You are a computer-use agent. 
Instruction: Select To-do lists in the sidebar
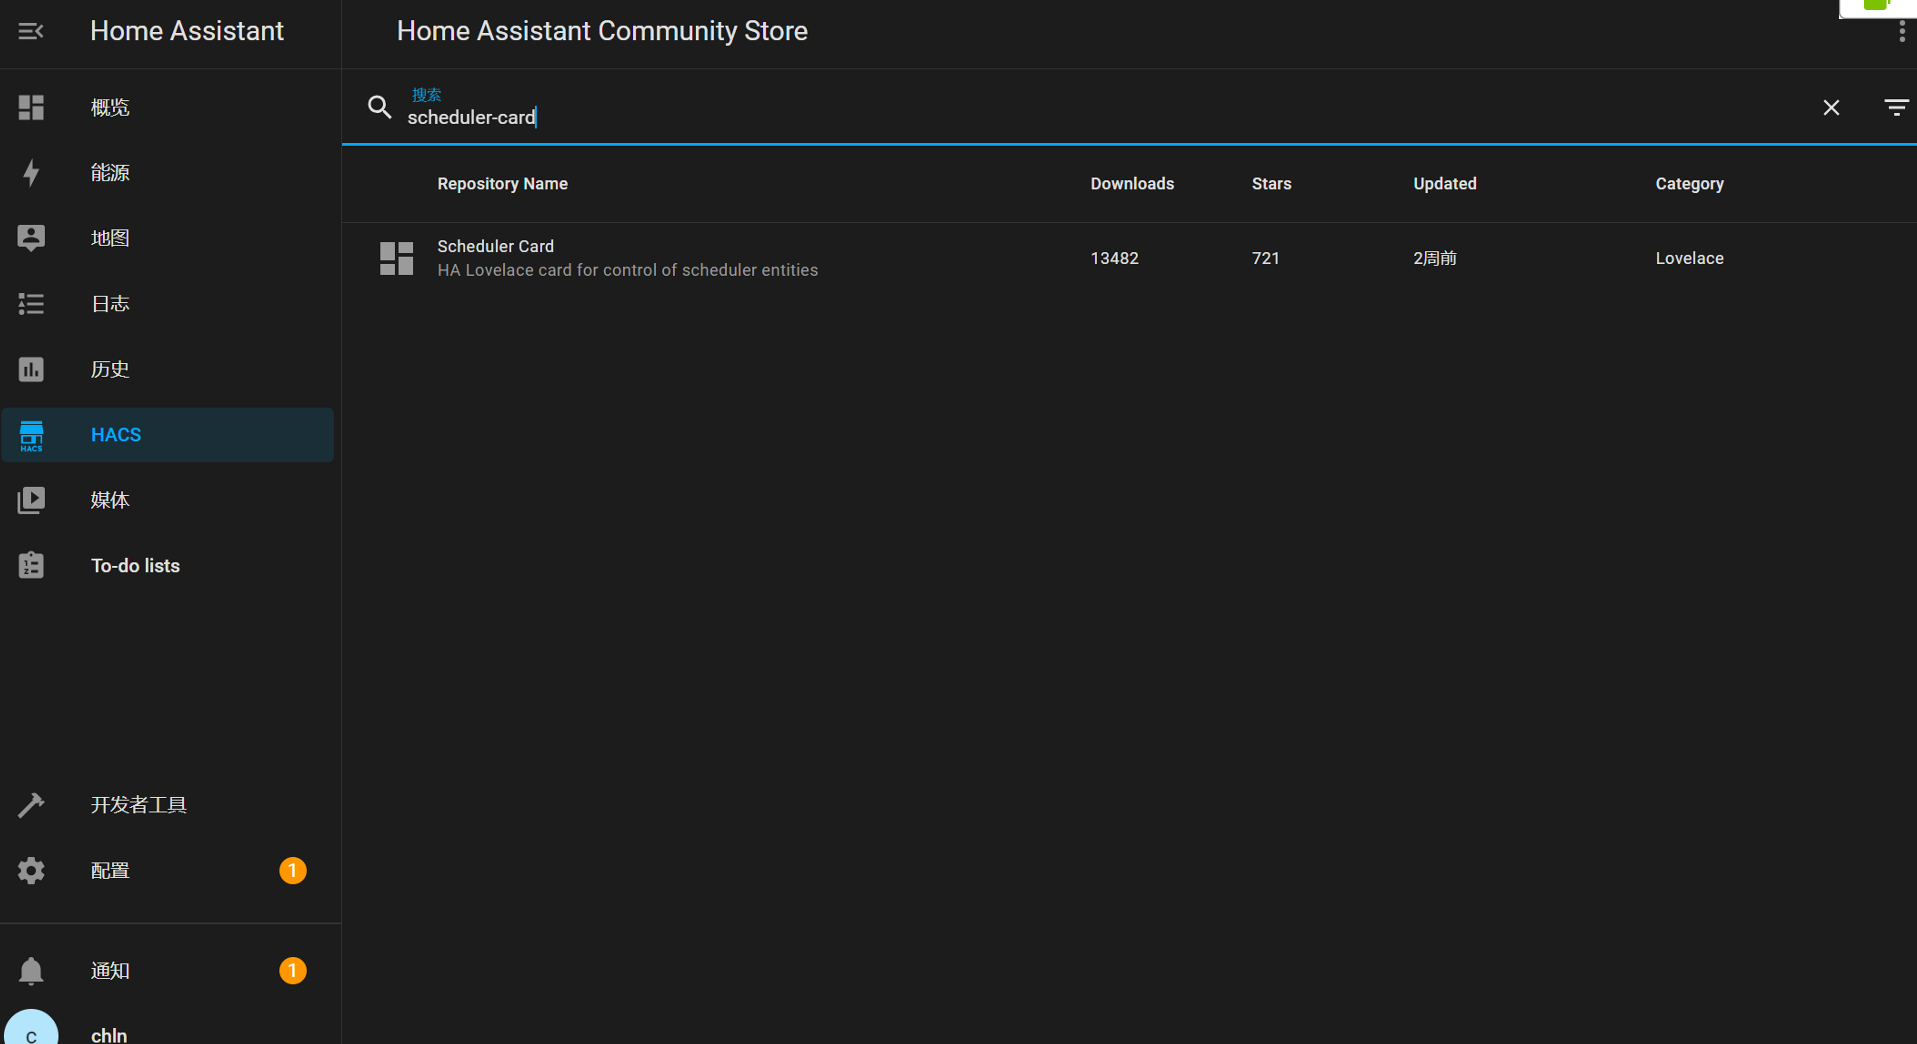pos(168,565)
